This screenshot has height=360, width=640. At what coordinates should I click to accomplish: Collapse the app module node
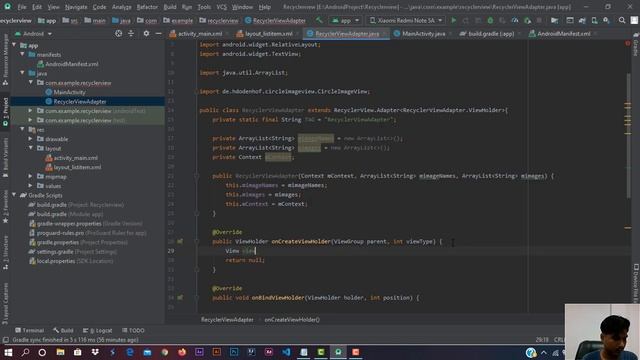(x=14, y=45)
